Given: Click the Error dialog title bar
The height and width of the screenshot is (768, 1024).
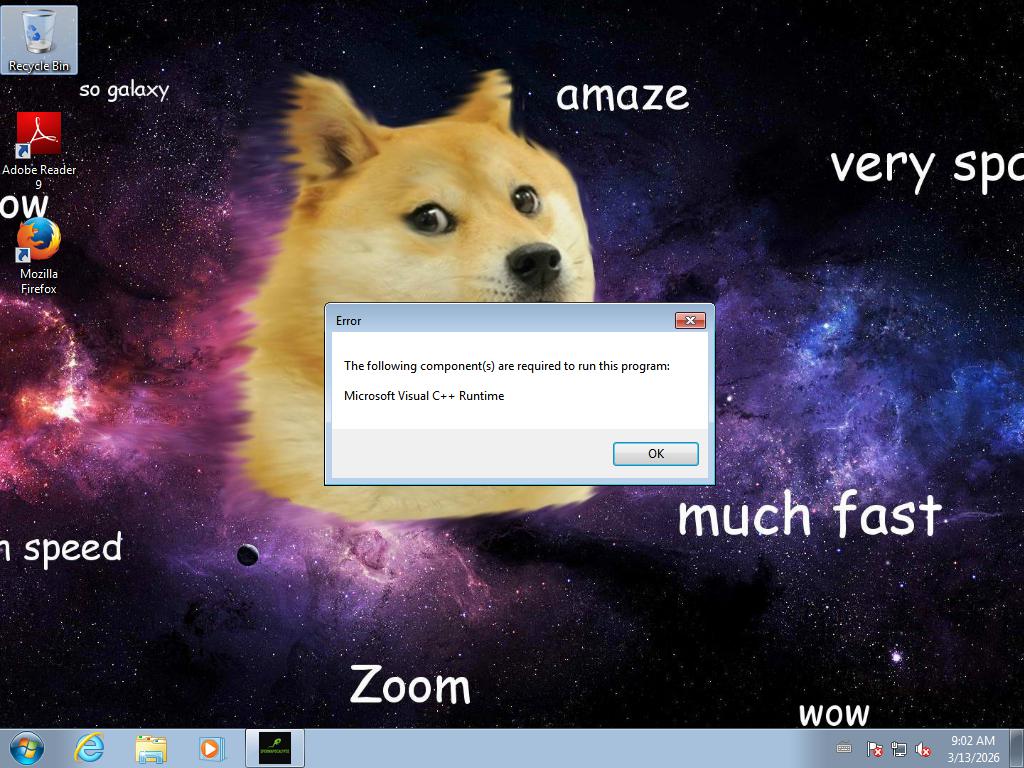Looking at the screenshot, I should tap(500, 320).
